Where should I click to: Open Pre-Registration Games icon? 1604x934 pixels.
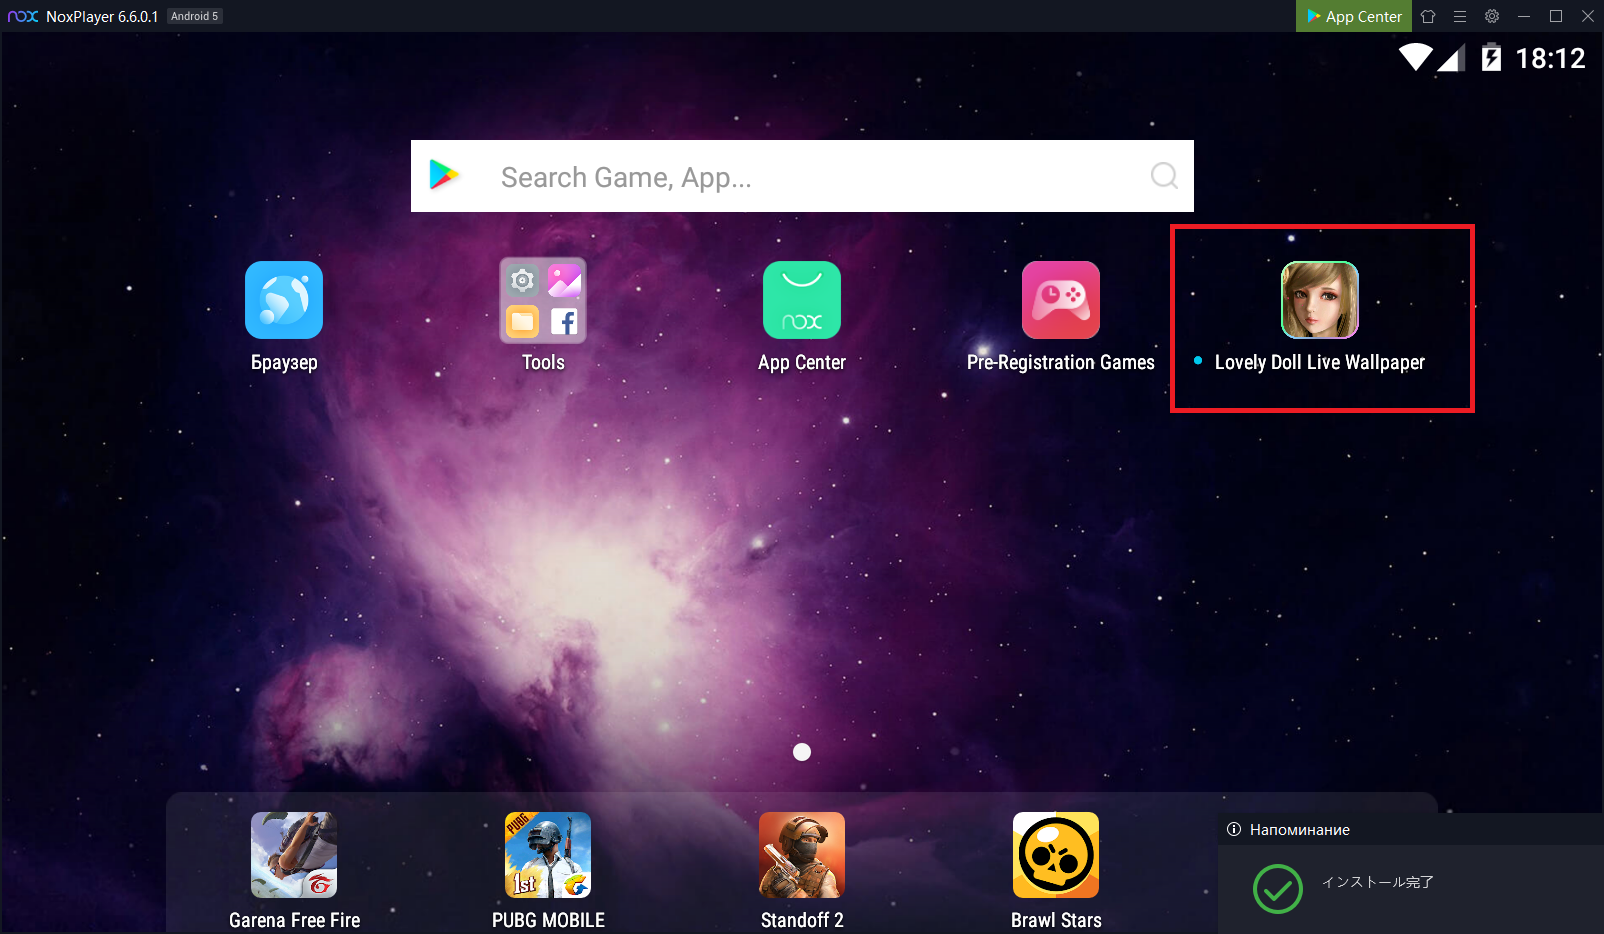(x=1061, y=300)
